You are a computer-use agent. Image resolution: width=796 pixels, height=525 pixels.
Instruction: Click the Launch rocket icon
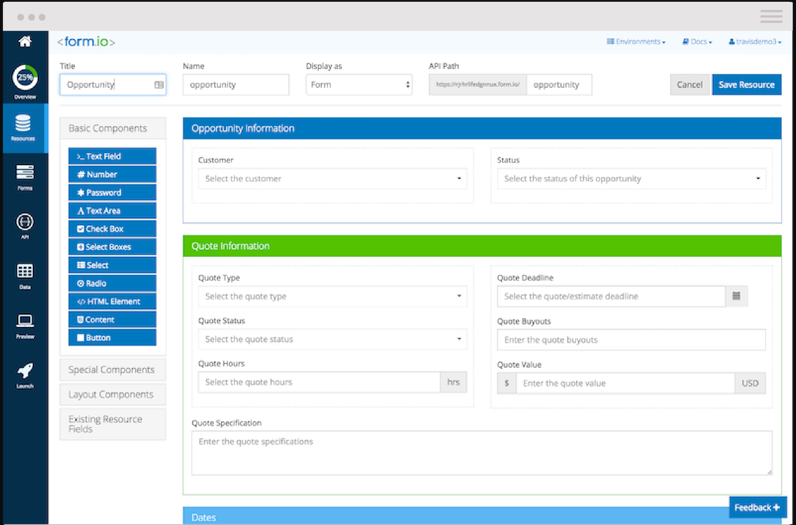[x=24, y=371]
